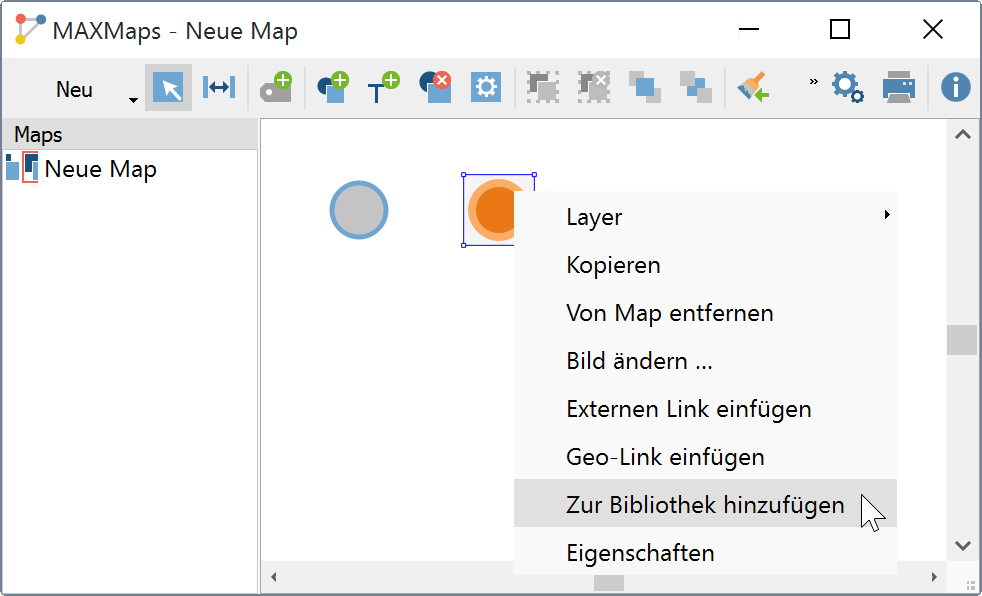Screen dimensions: 982x596
Task: Open the Layer submenu
Action: click(705, 217)
